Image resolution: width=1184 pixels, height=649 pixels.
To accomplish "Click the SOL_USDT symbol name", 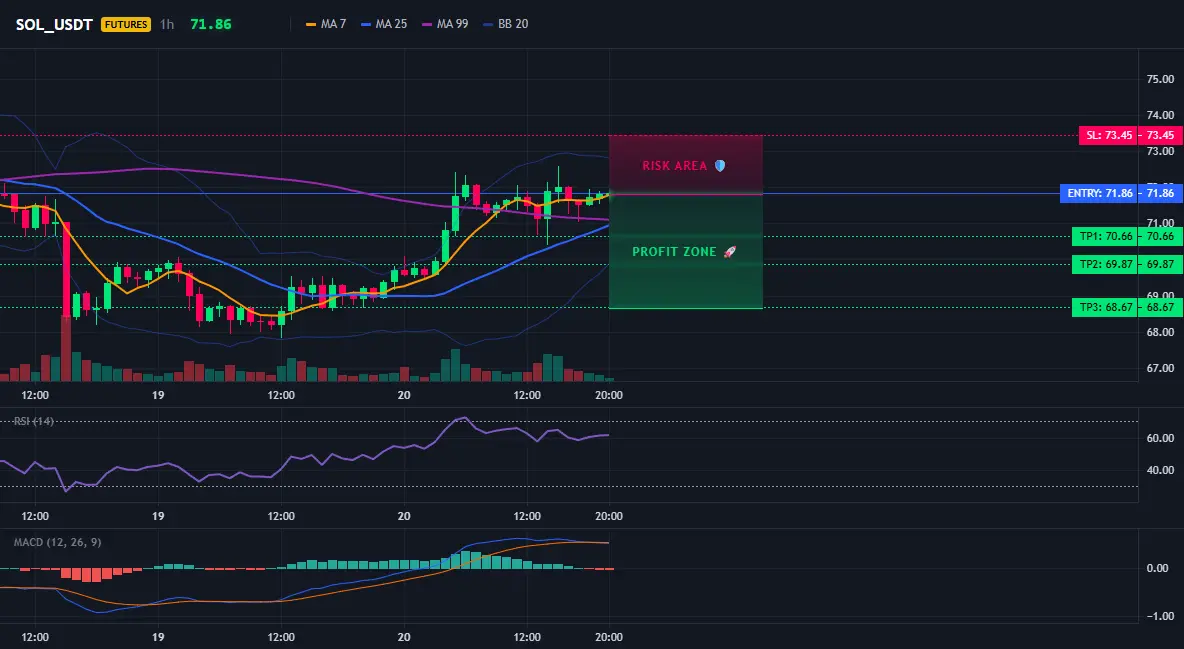I will (x=54, y=24).
